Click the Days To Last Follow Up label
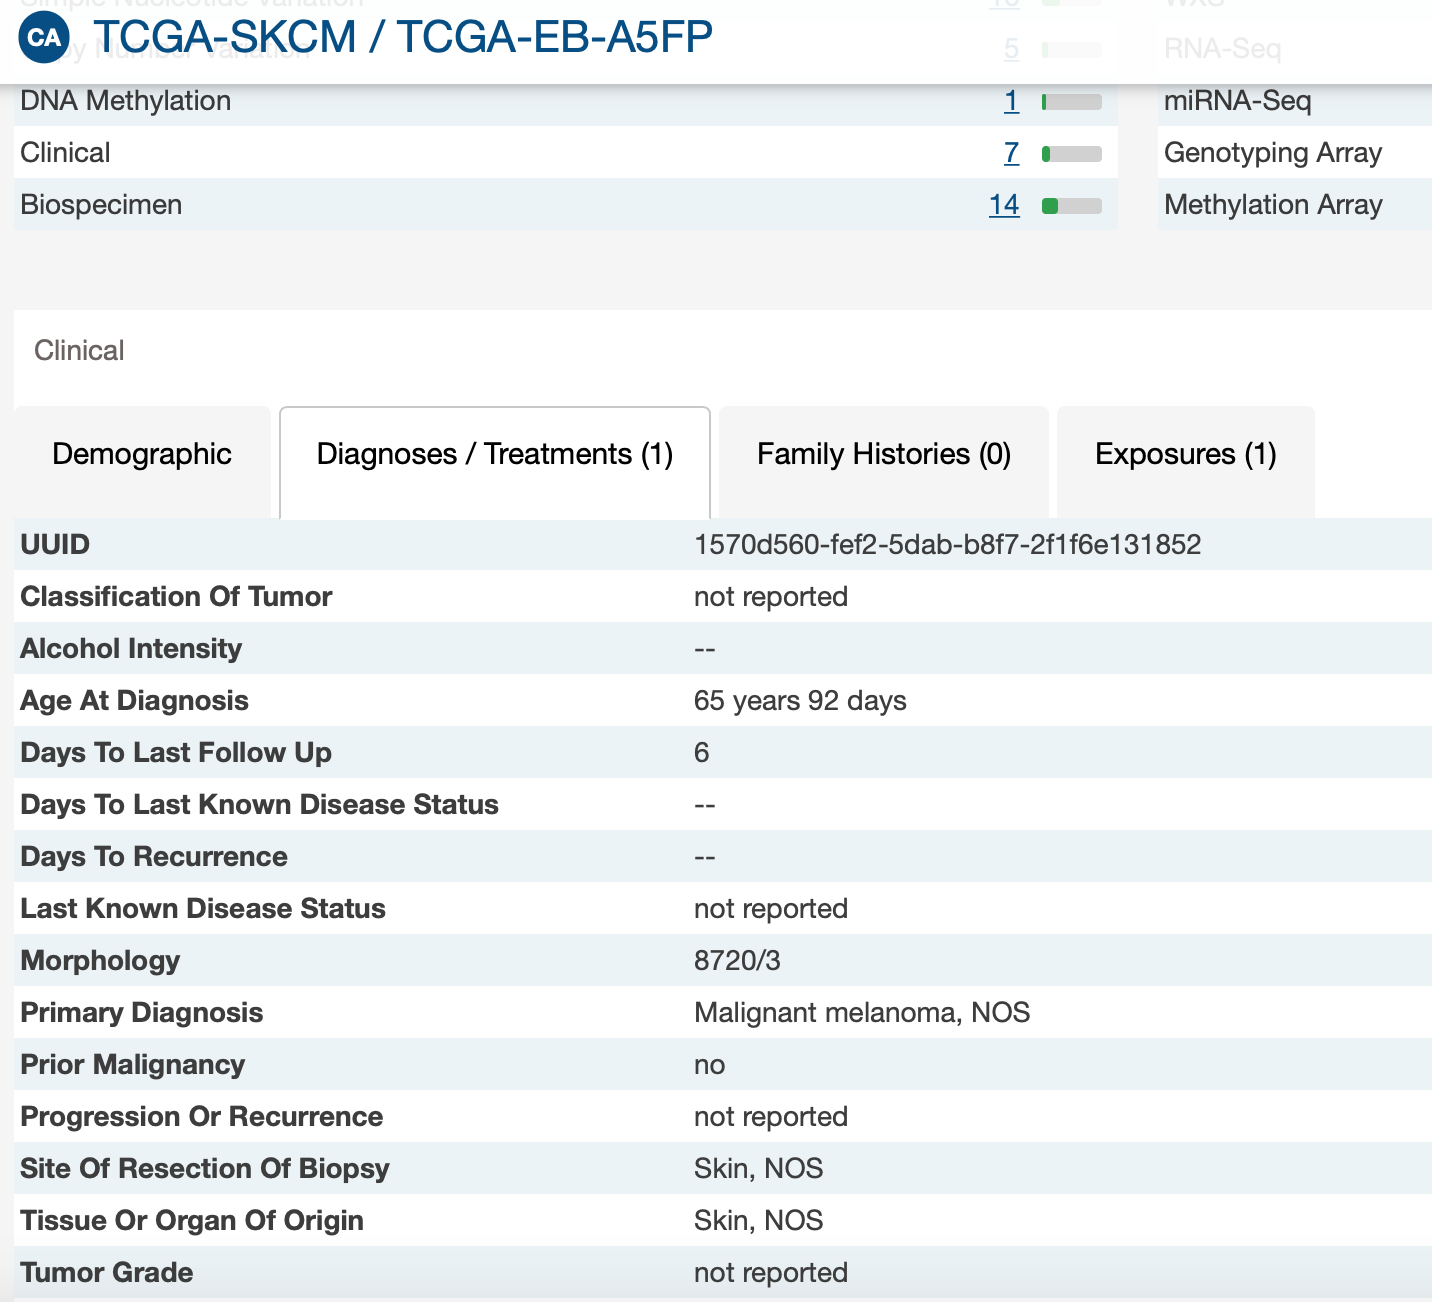This screenshot has width=1432, height=1302. click(x=176, y=753)
